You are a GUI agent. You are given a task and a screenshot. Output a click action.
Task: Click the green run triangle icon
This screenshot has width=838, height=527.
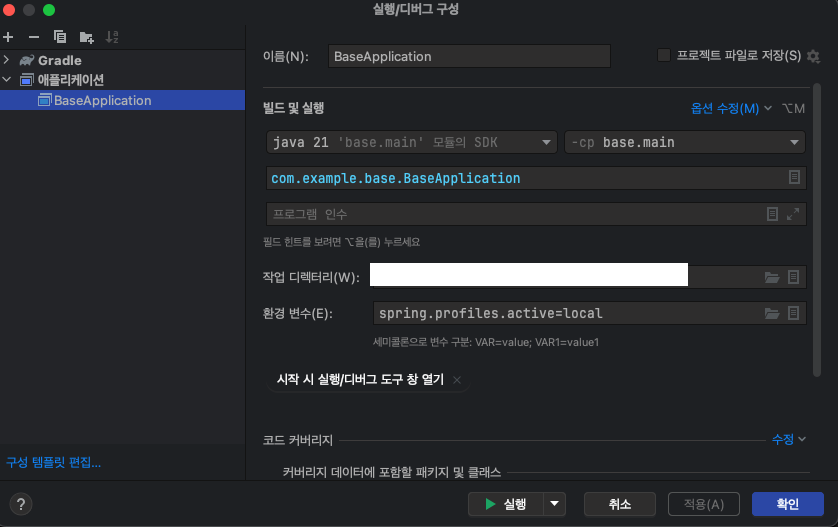[x=490, y=504]
